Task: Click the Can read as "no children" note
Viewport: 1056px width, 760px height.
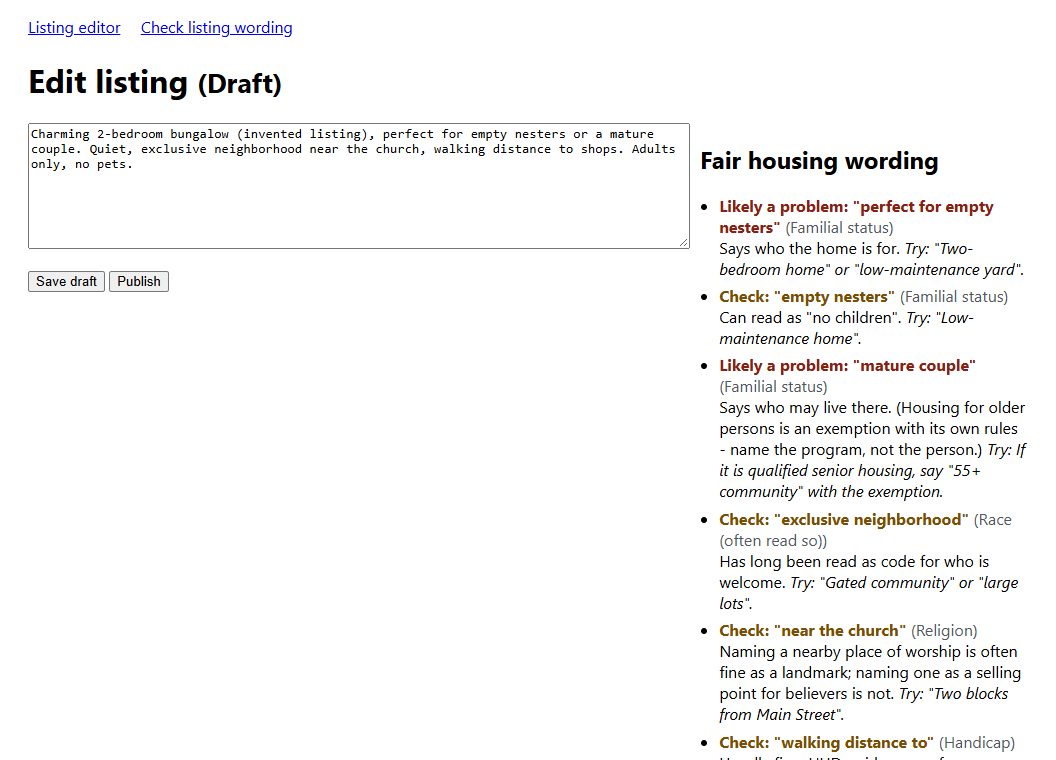Action: coord(810,317)
